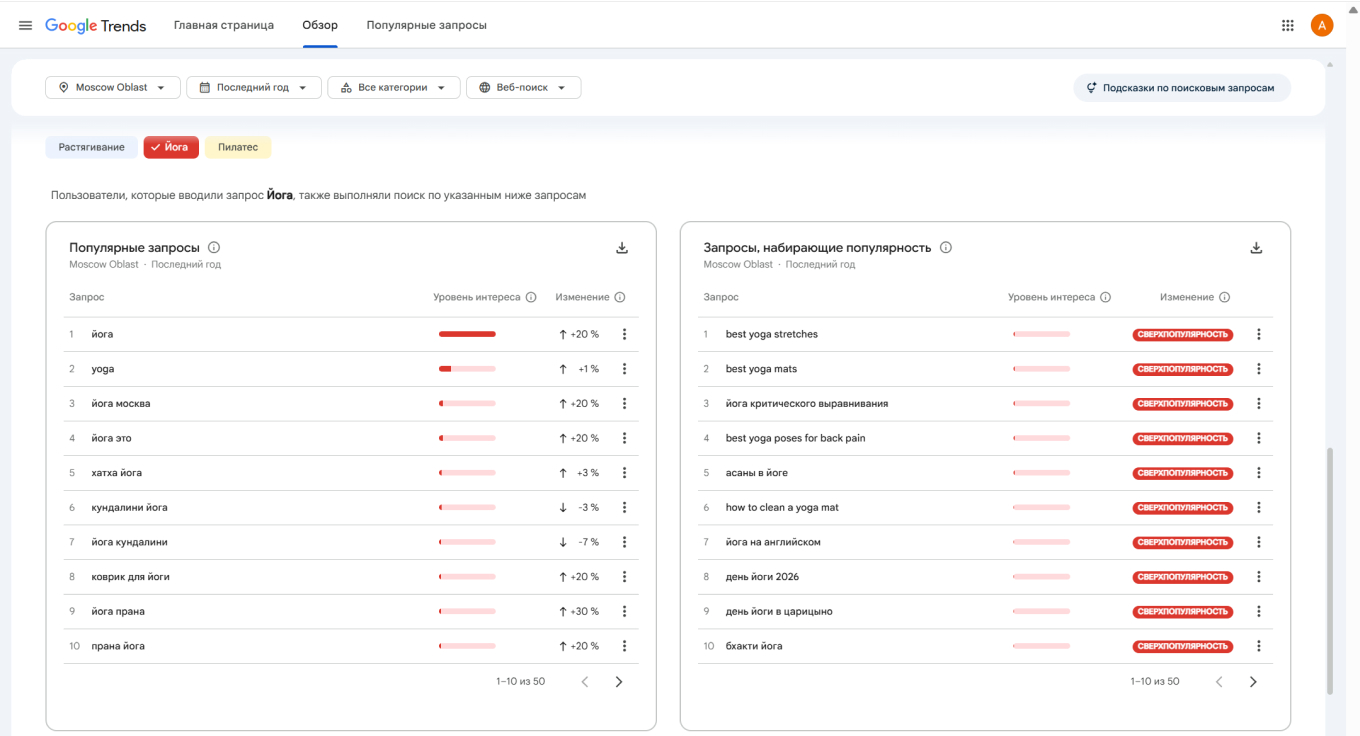
Task: Show info next to Популярные запросы title
Action: point(214,247)
